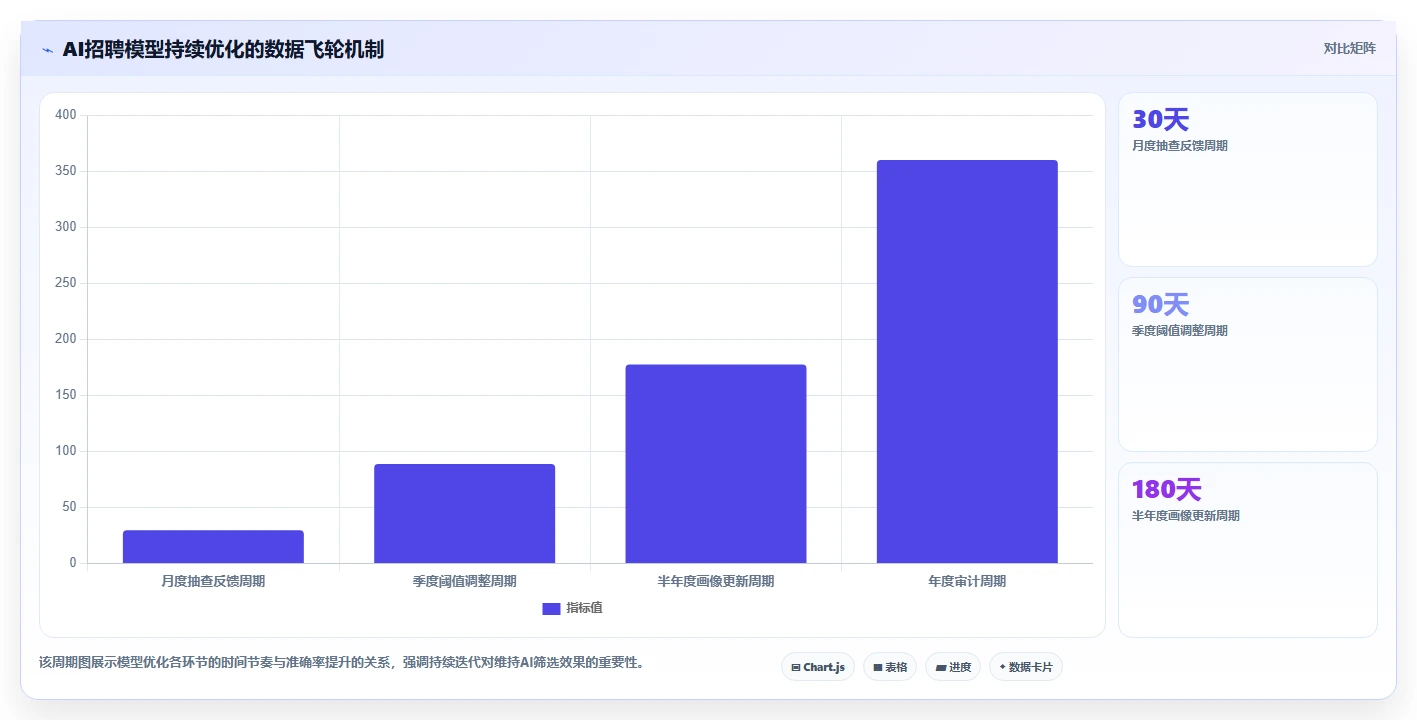Click the 30天 card value

(x=1160, y=120)
